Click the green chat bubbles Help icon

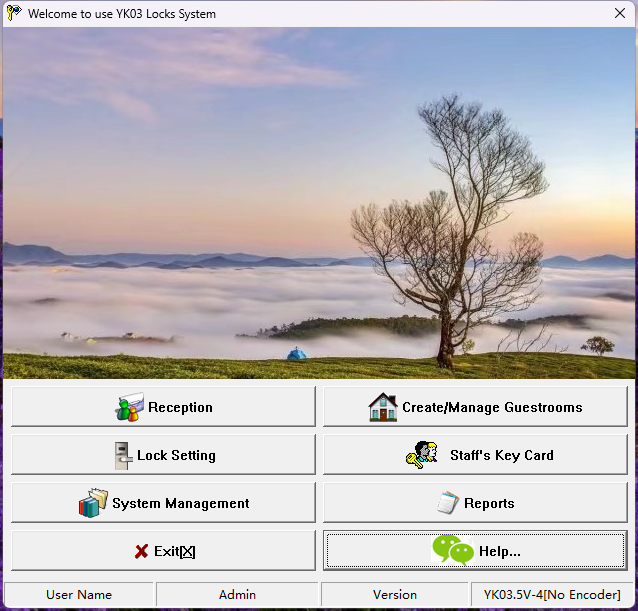[x=452, y=550]
